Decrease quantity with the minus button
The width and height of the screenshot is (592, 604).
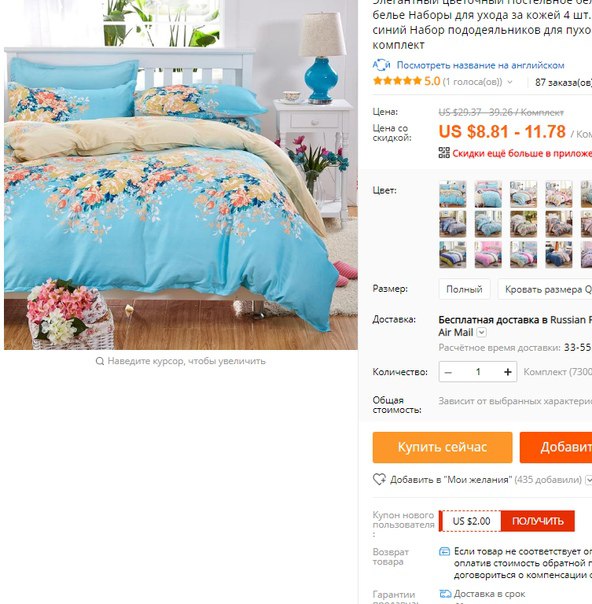tap(448, 372)
